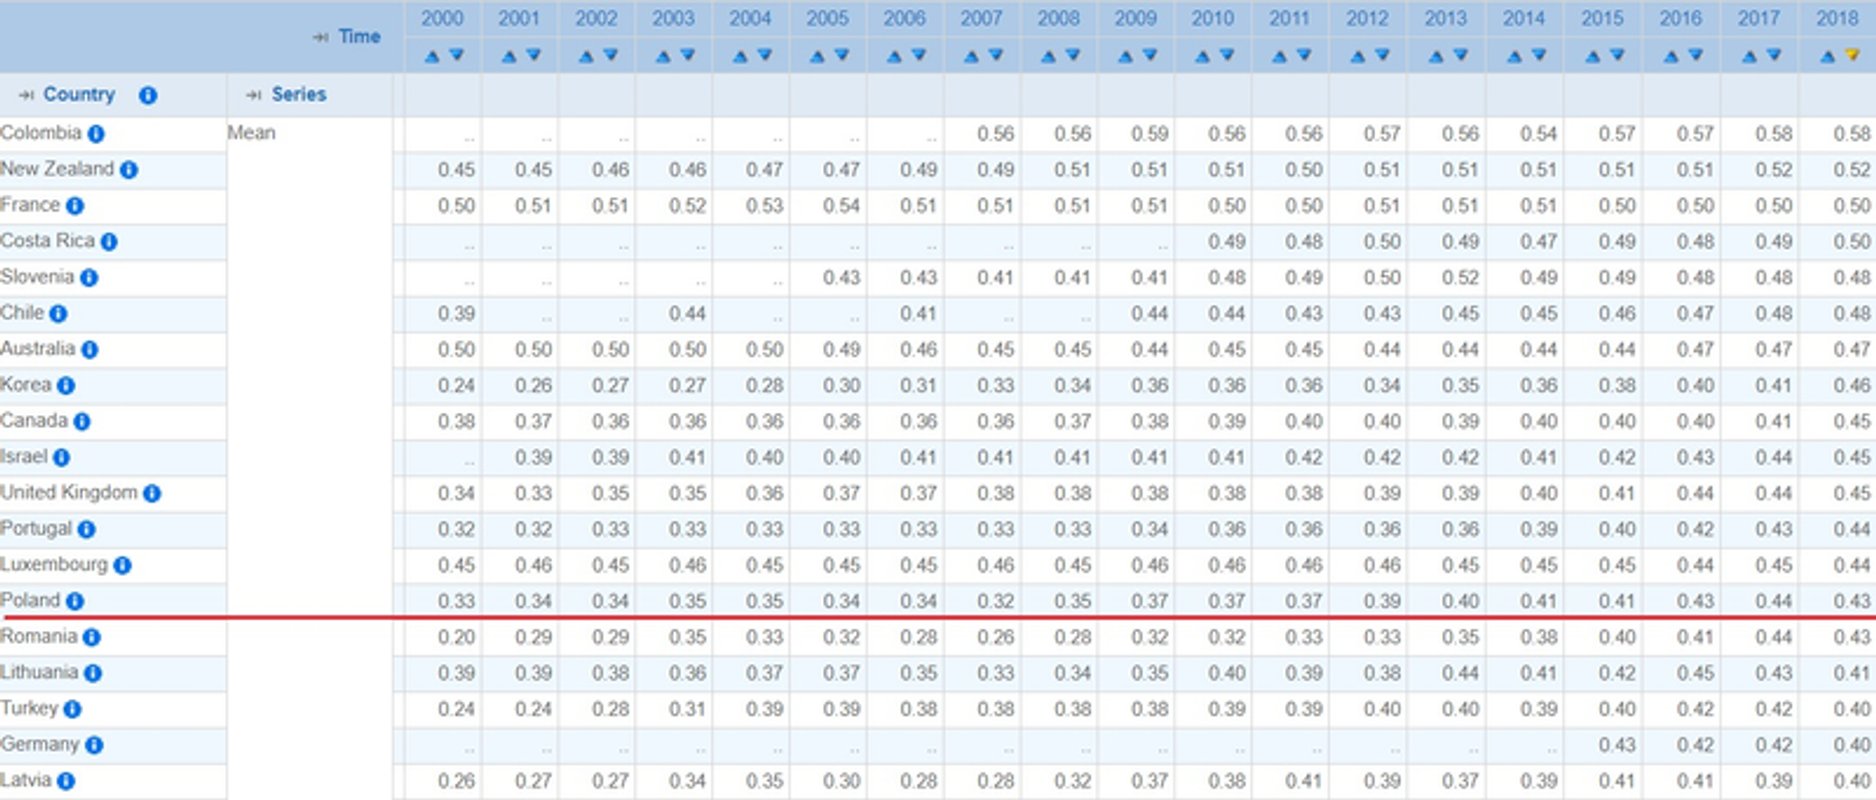The image size is (1876, 800).
Task: Select the 2000 year header
Action: [442, 18]
